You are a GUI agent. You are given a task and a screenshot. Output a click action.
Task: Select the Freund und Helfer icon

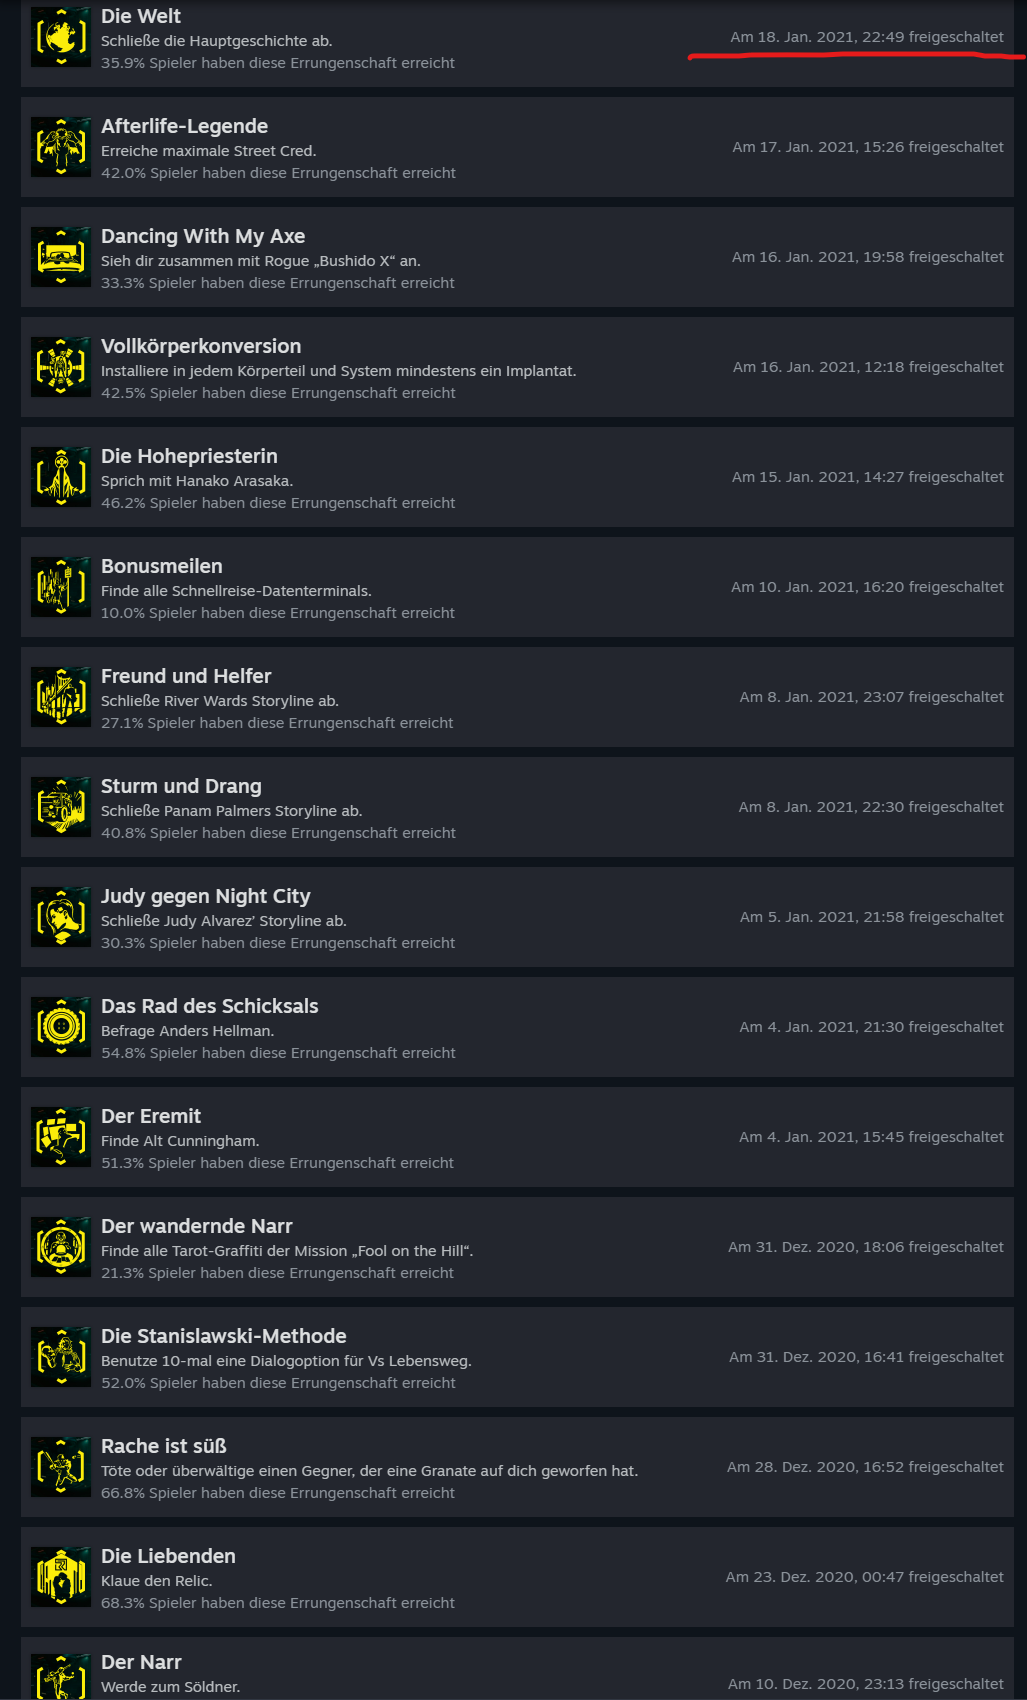pyautogui.click(x=61, y=697)
